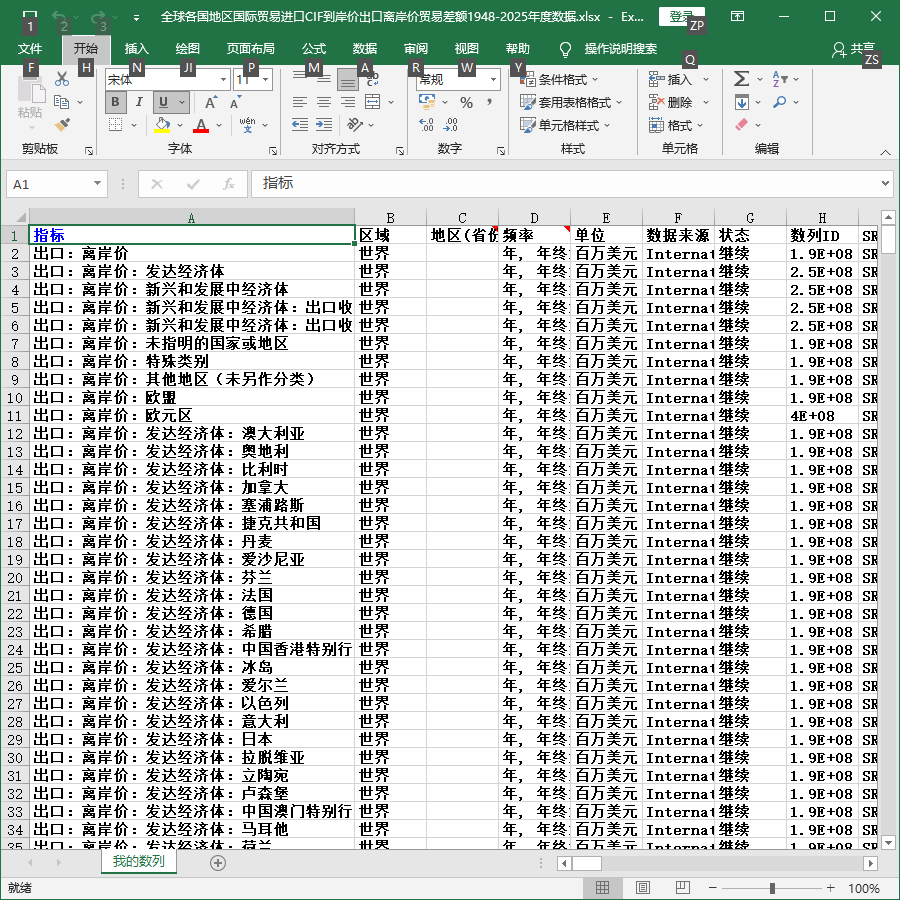Open the font name 宋体 dropdown

coord(224,80)
